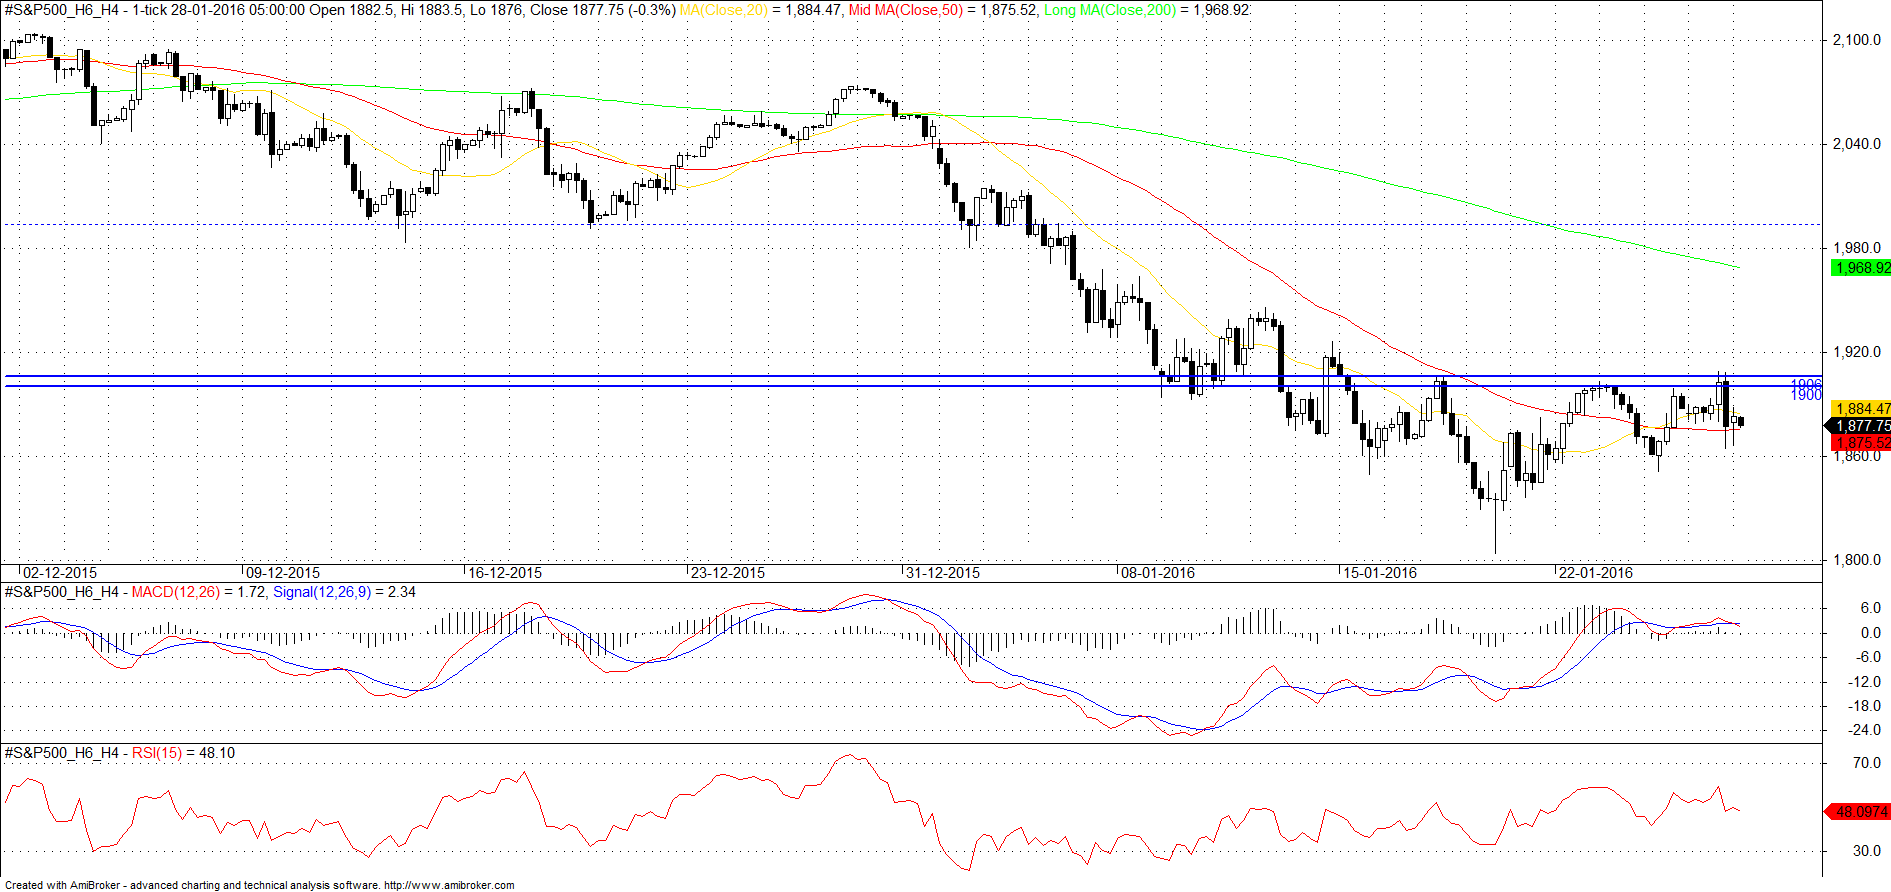This screenshot has height=892, width=1891.
Task: Open the www.amibroker.com link in footer
Action: click(x=449, y=885)
